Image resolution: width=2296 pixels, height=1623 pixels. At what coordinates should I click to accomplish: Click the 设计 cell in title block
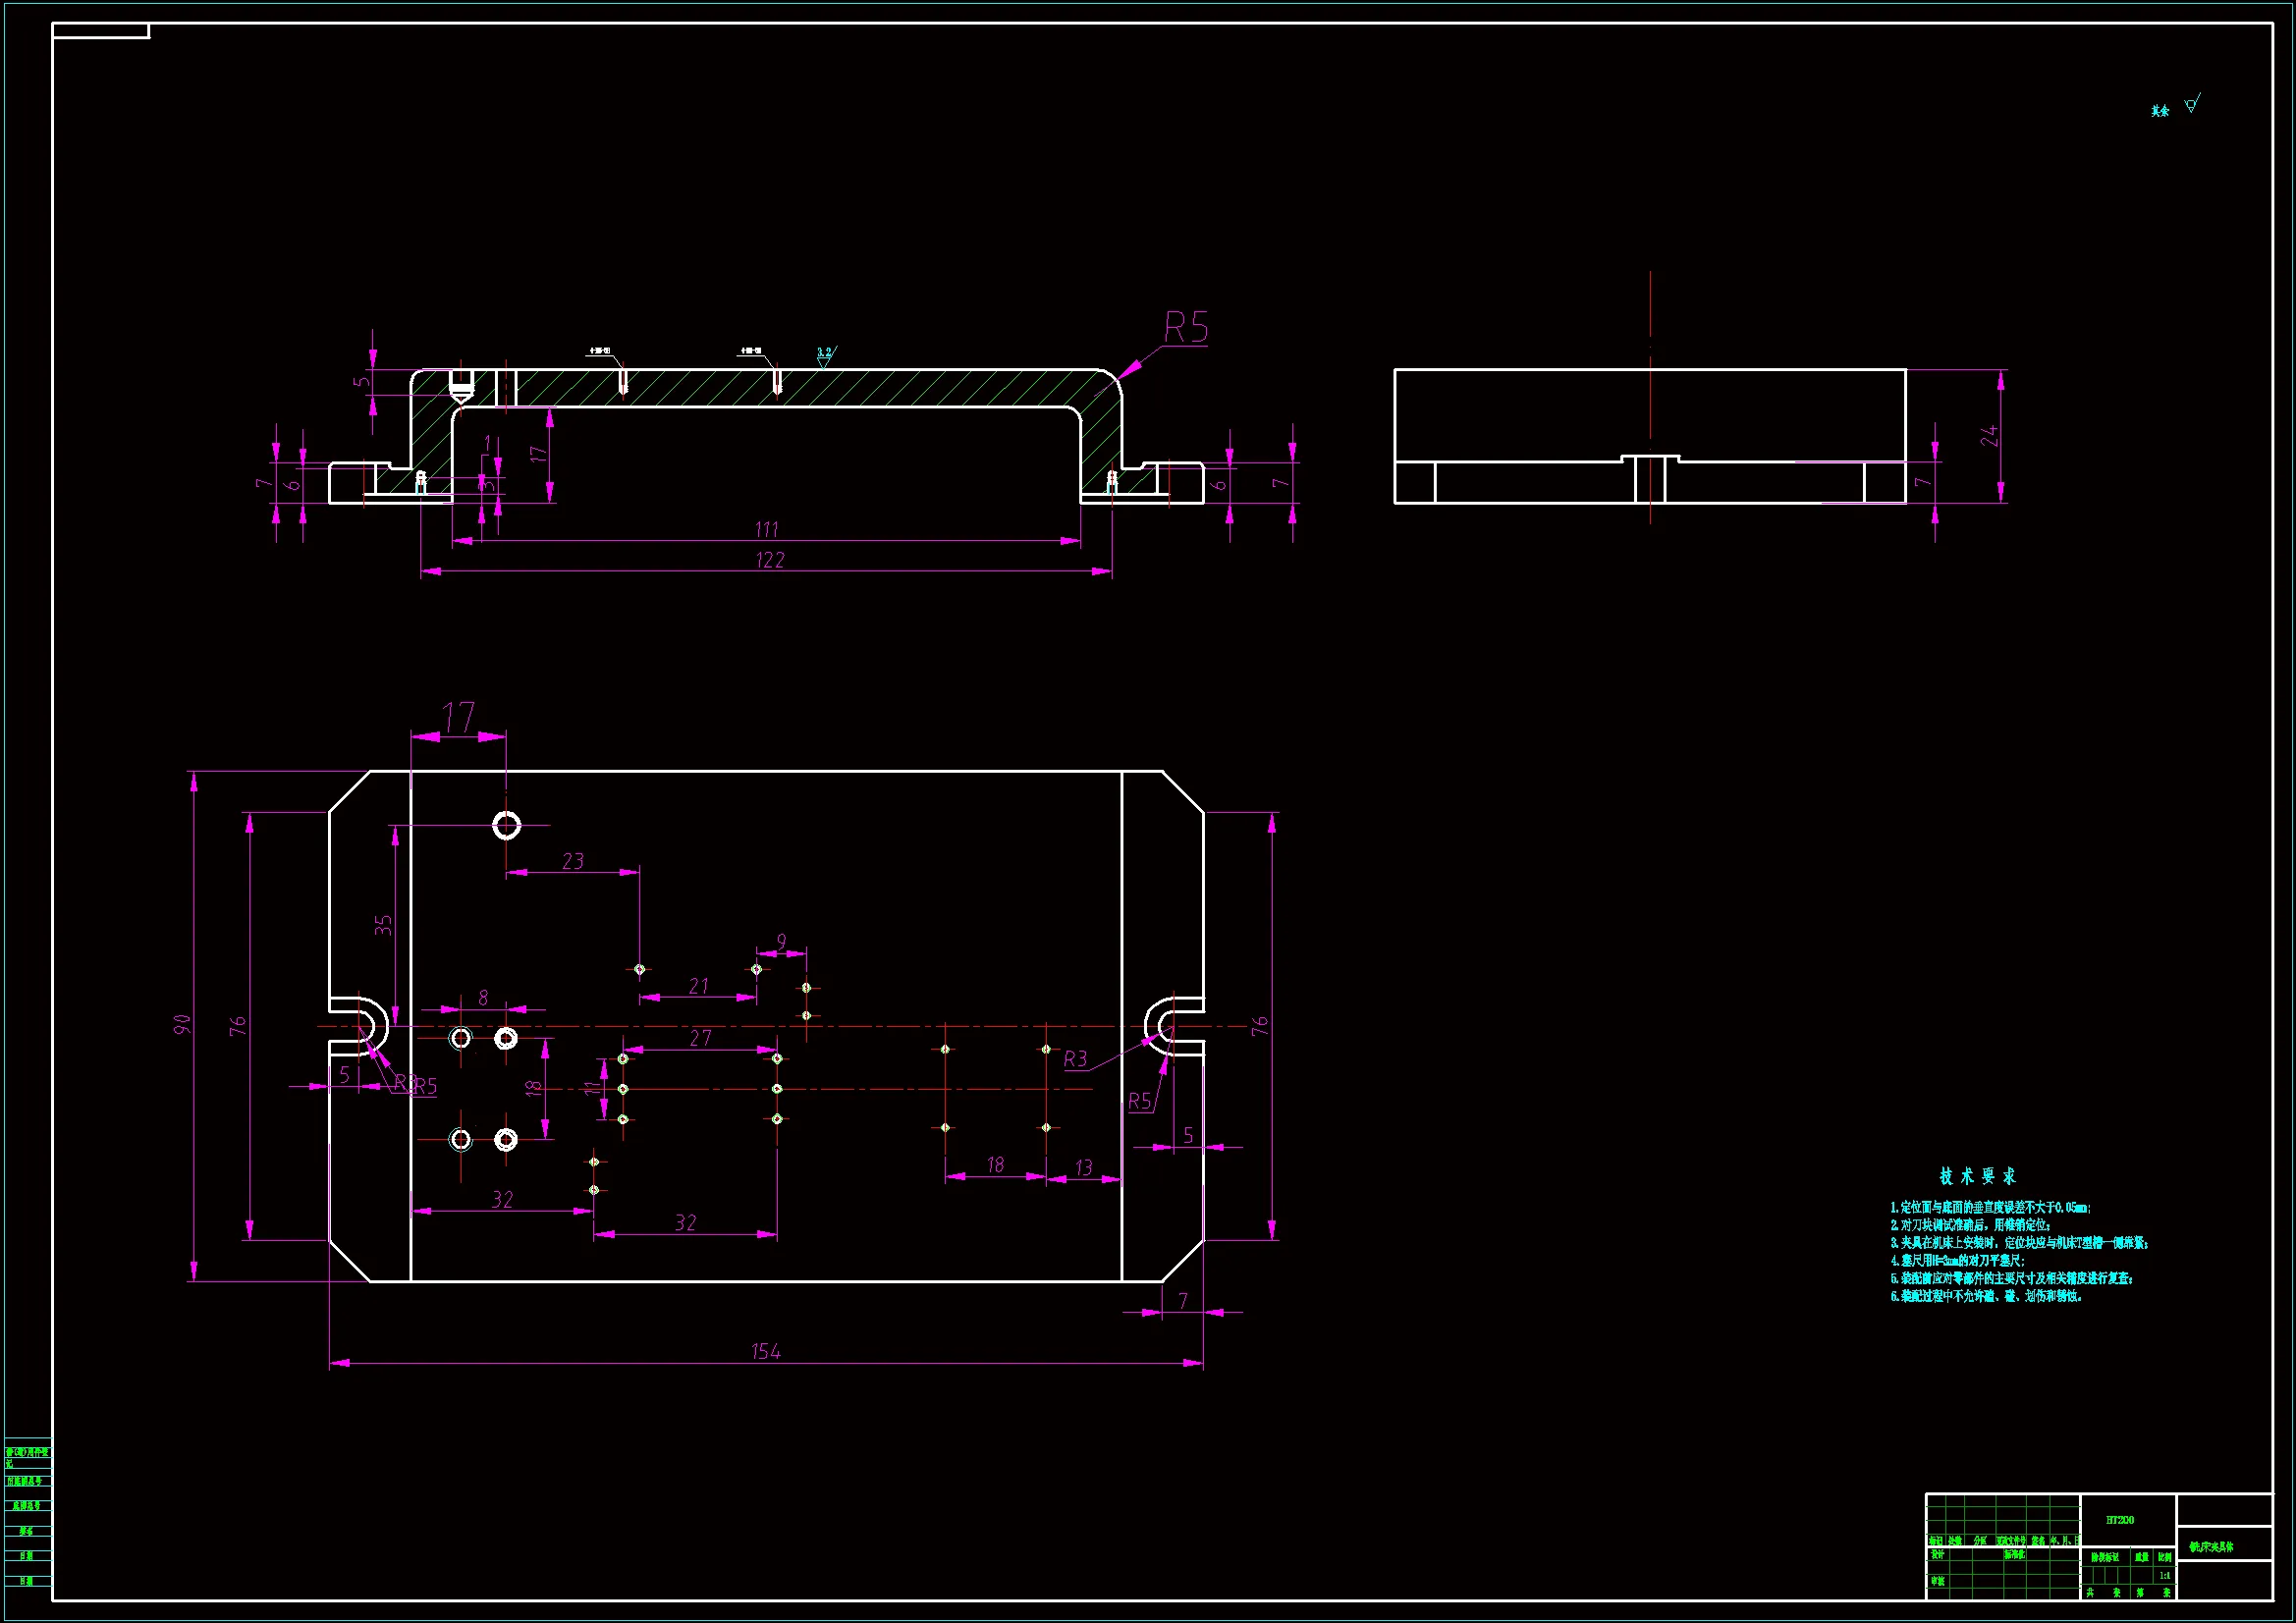pyautogui.click(x=1938, y=1555)
